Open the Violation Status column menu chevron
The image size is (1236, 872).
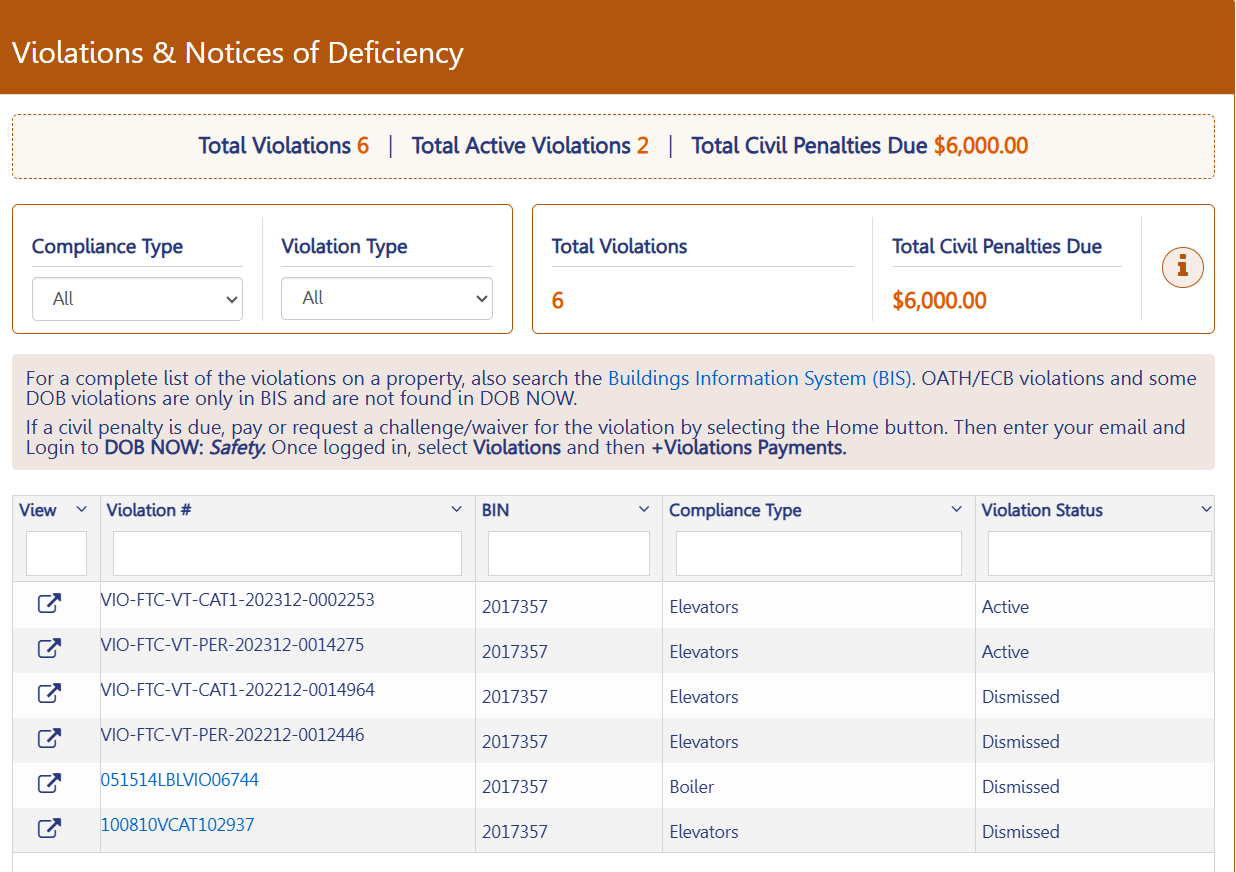[x=1206, y=510]
